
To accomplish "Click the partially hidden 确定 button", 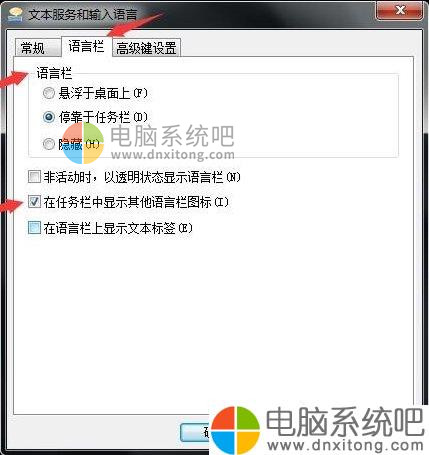I will click(x=195, y=433).
